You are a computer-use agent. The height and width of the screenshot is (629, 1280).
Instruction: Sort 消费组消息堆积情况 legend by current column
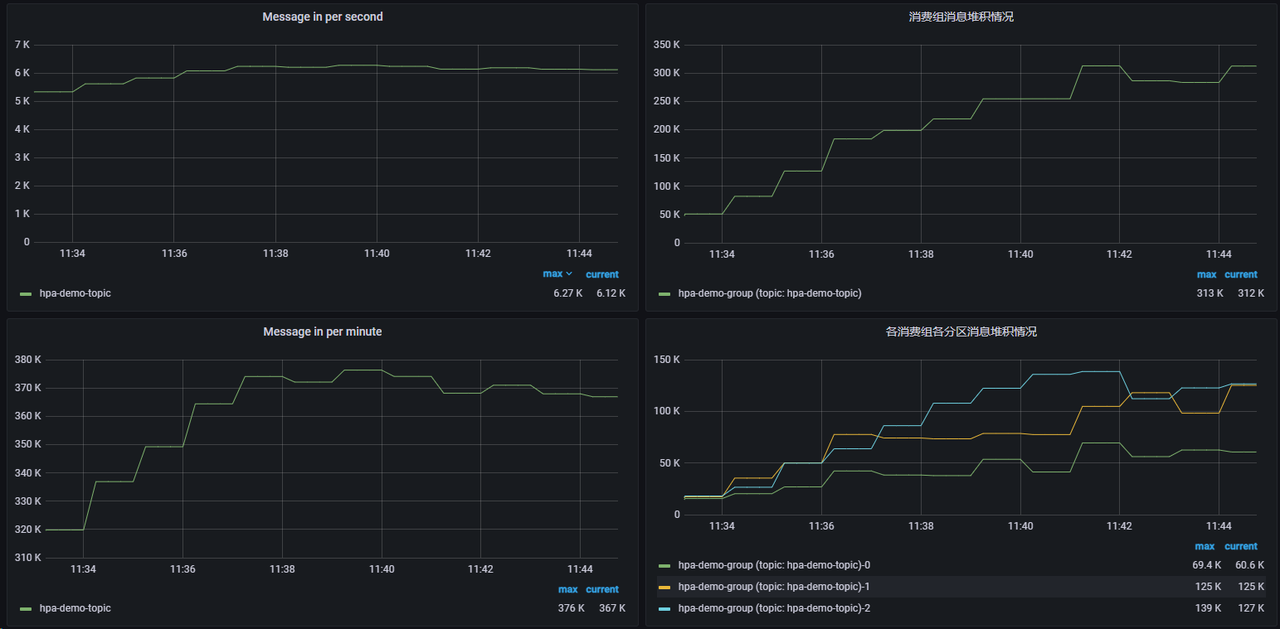pos(1241,274)
